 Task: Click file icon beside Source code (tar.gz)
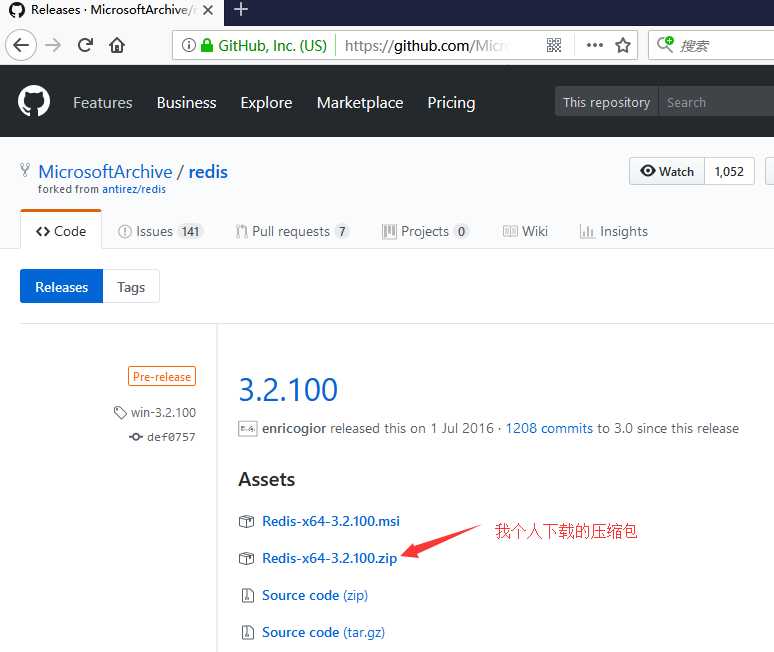(x=247, y=632)
